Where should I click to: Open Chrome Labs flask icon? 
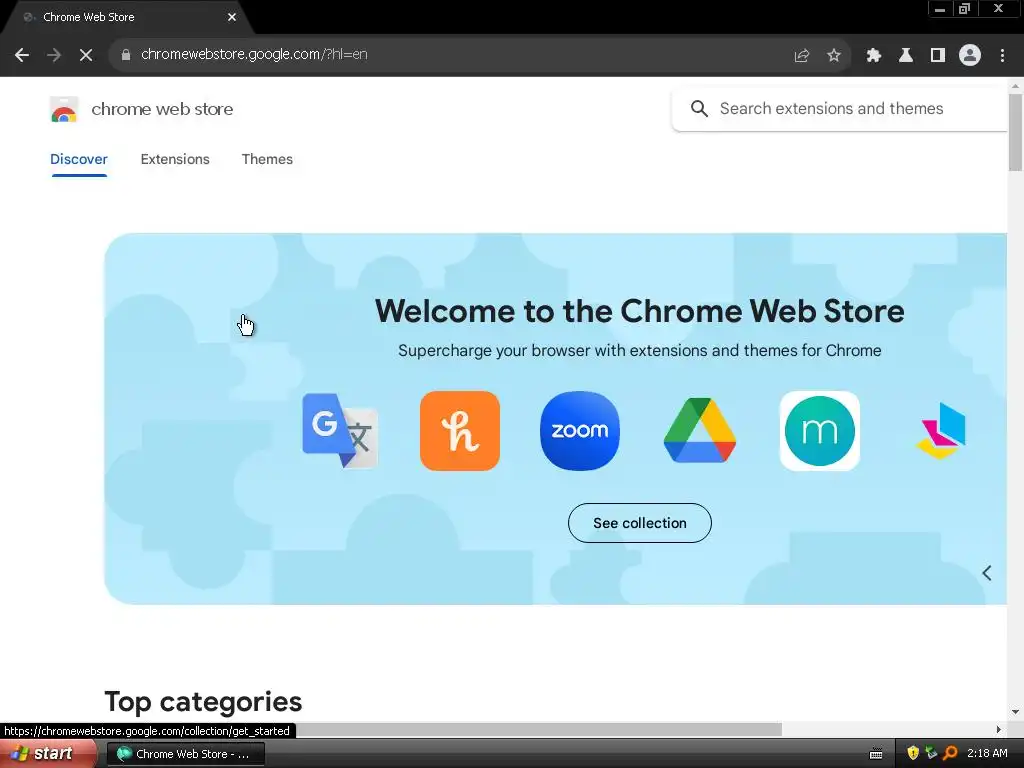coord(905,56)
